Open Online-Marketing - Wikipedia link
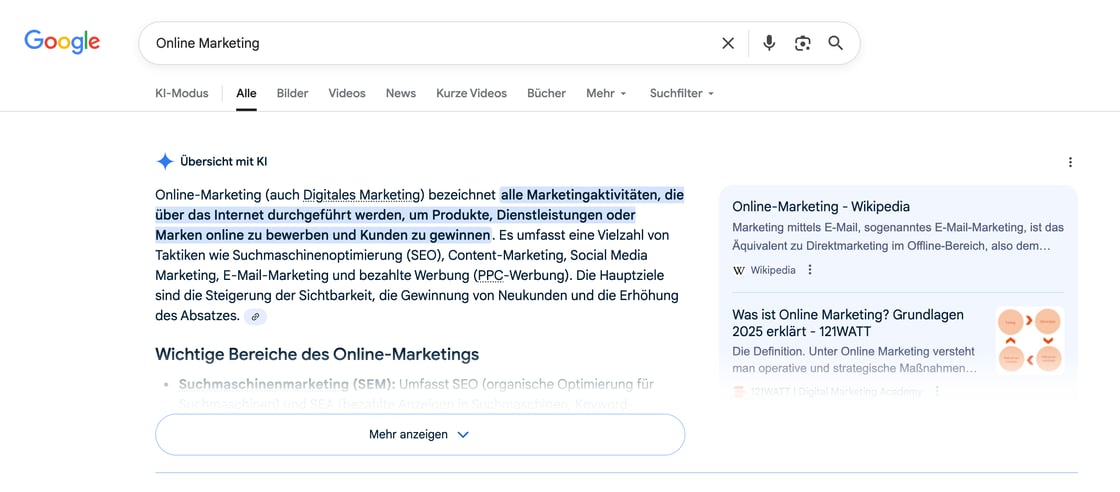1120x492 pixels. pos(821,207)
